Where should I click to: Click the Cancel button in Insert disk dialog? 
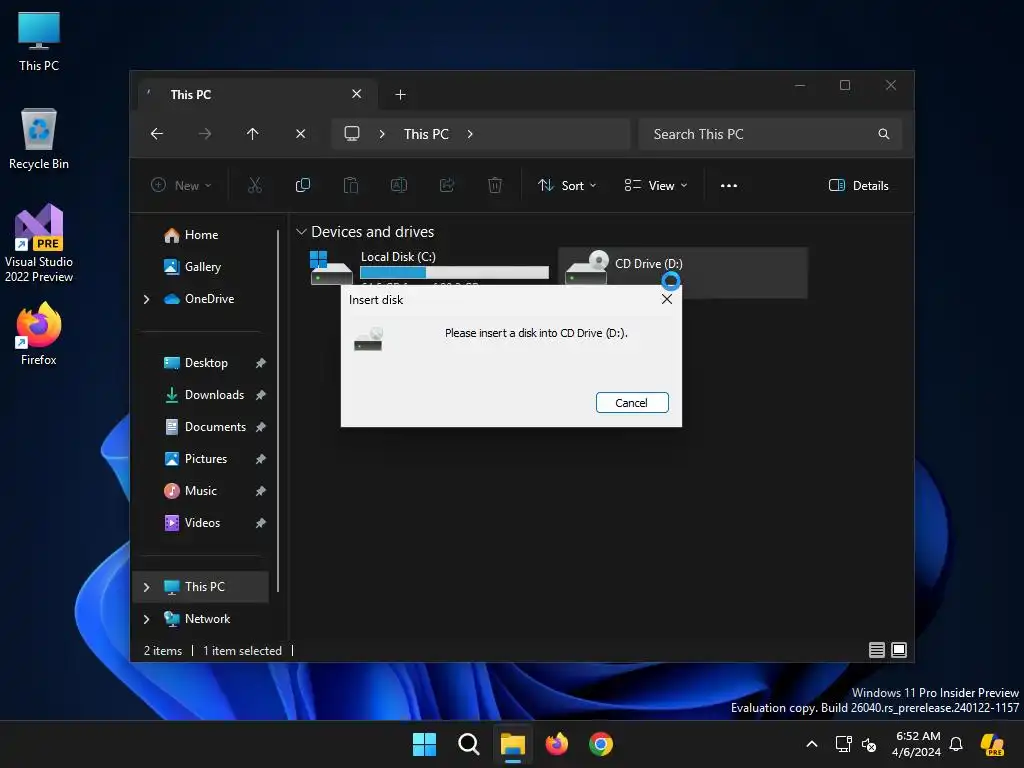coord(632,402)
